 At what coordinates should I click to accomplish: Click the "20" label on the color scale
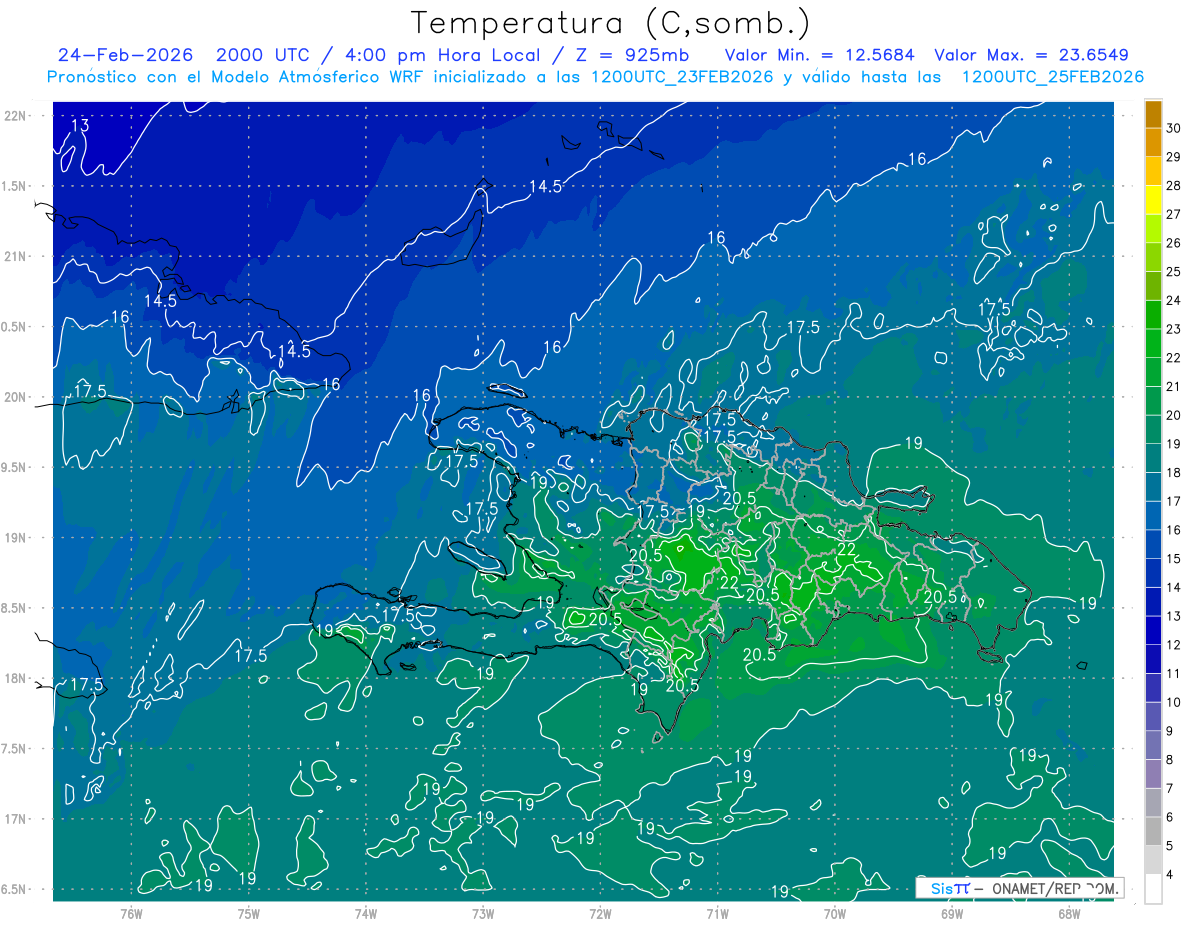coord(1174,415)
